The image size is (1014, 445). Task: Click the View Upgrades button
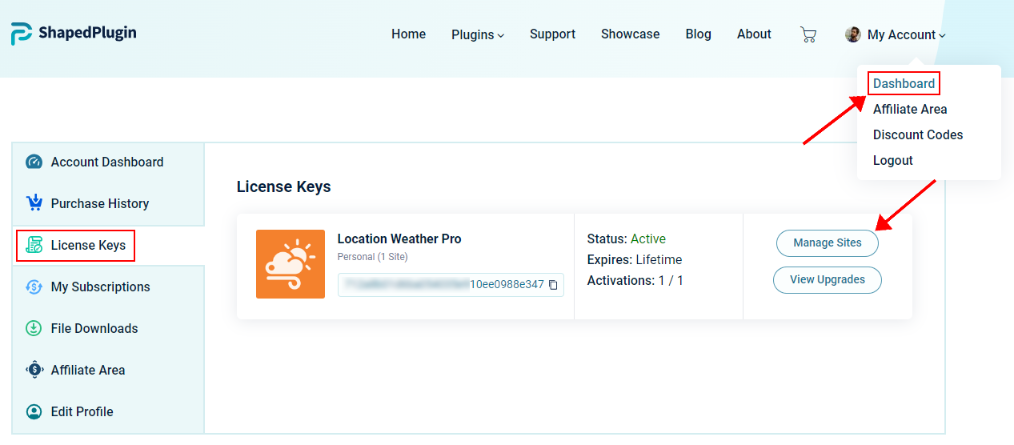click(828, 280)
